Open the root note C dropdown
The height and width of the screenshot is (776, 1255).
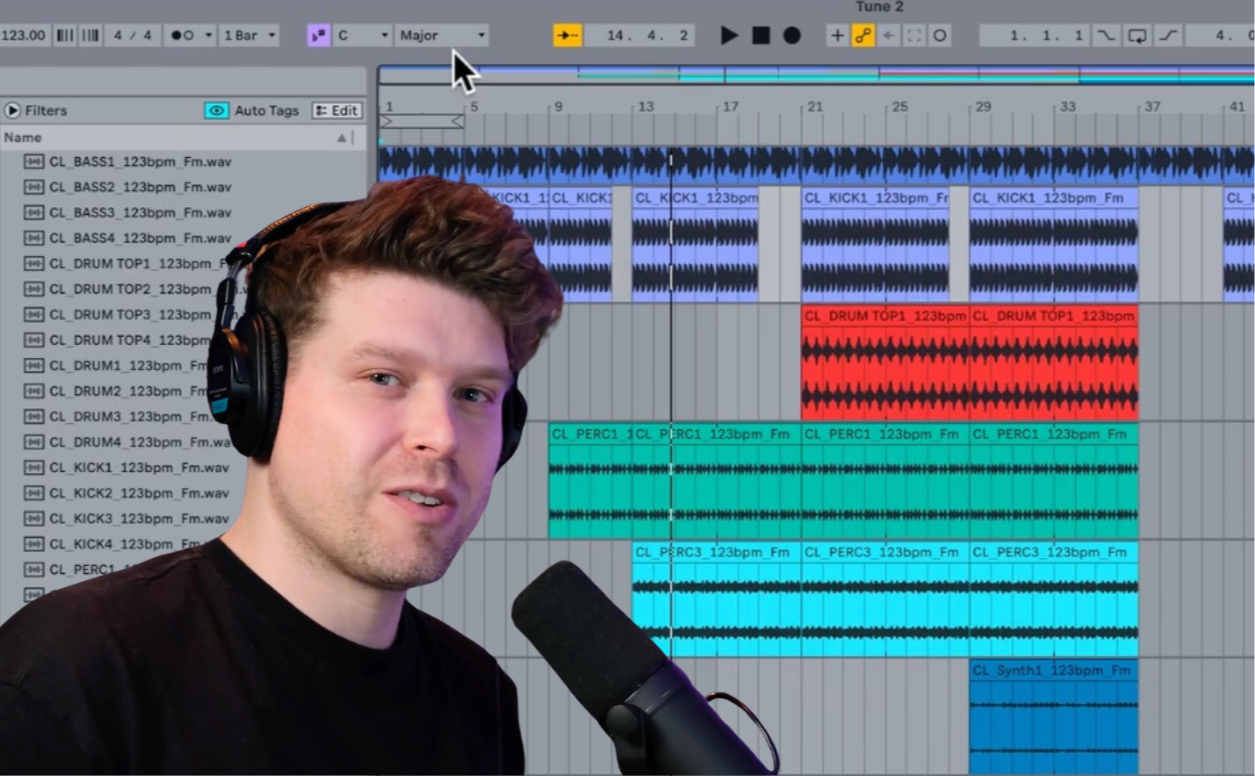[x=363, y=35]
